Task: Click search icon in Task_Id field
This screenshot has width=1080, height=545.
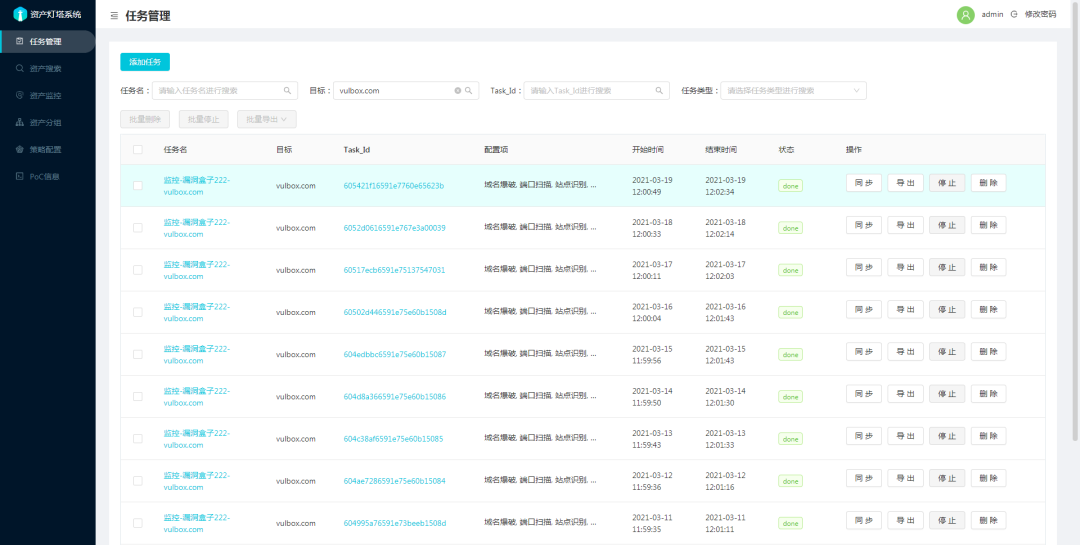Action: 658,90
